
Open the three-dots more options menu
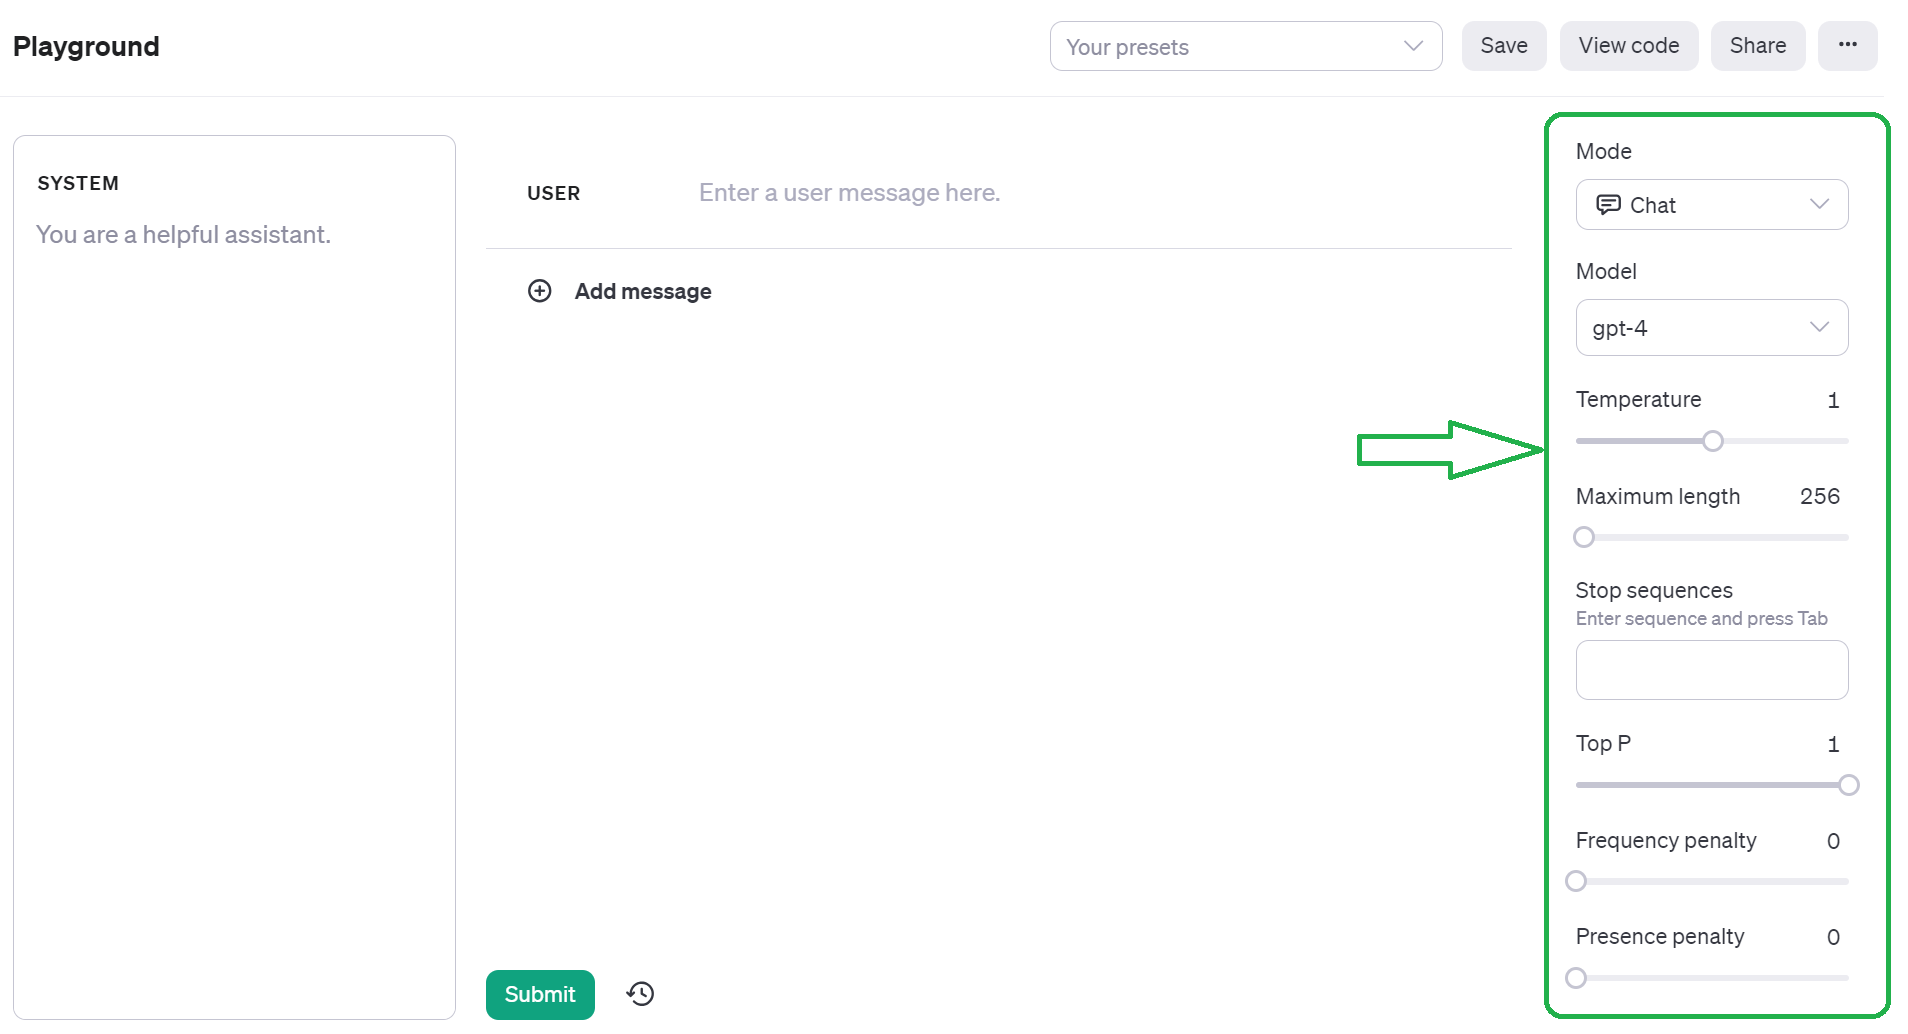(1847, 45)
